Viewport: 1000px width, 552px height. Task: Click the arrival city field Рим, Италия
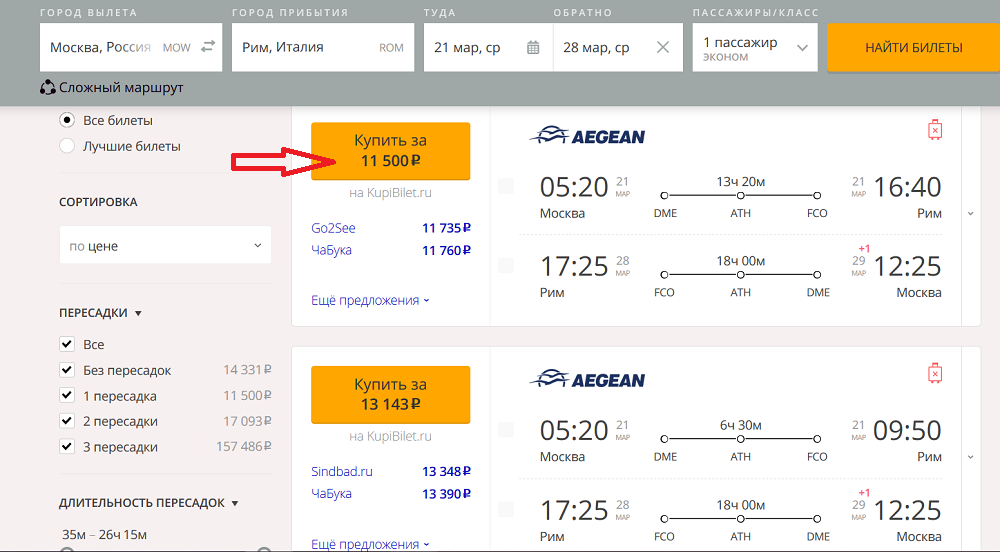323,48
